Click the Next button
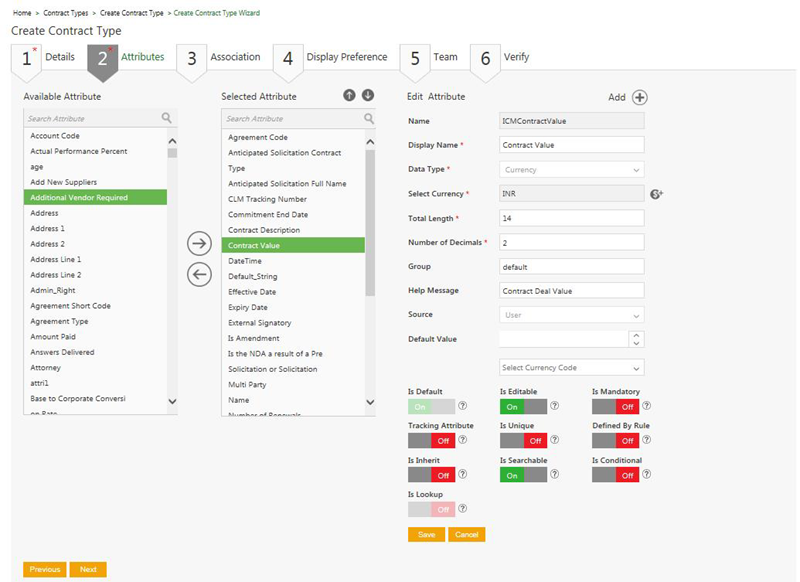The height and width of the screenshot is (582, 800). pos(88,569)
